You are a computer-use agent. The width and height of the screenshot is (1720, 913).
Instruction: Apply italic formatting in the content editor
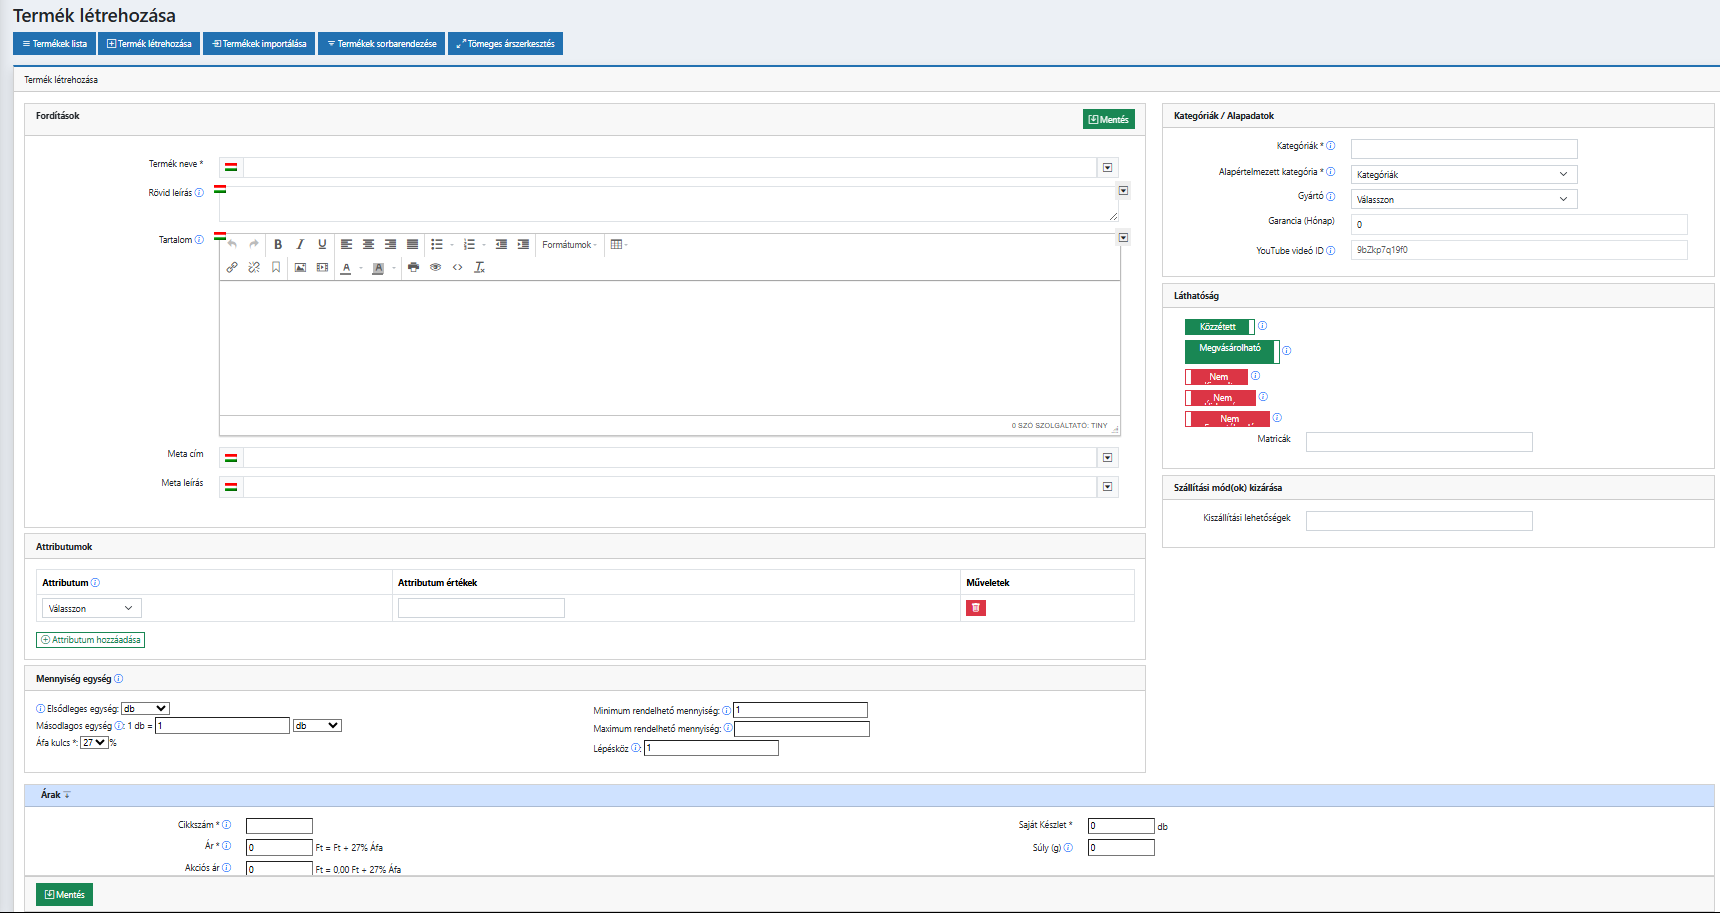click(x=300, y=244)
